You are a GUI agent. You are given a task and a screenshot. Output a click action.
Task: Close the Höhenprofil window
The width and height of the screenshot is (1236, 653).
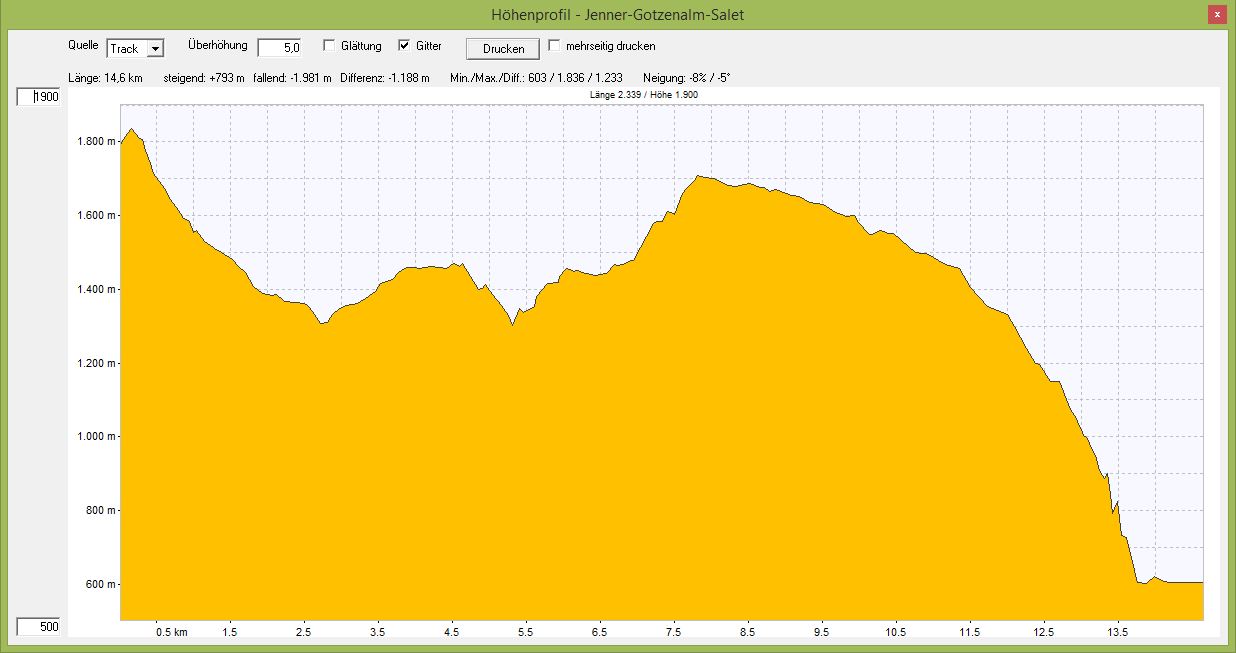point(1216,15)
